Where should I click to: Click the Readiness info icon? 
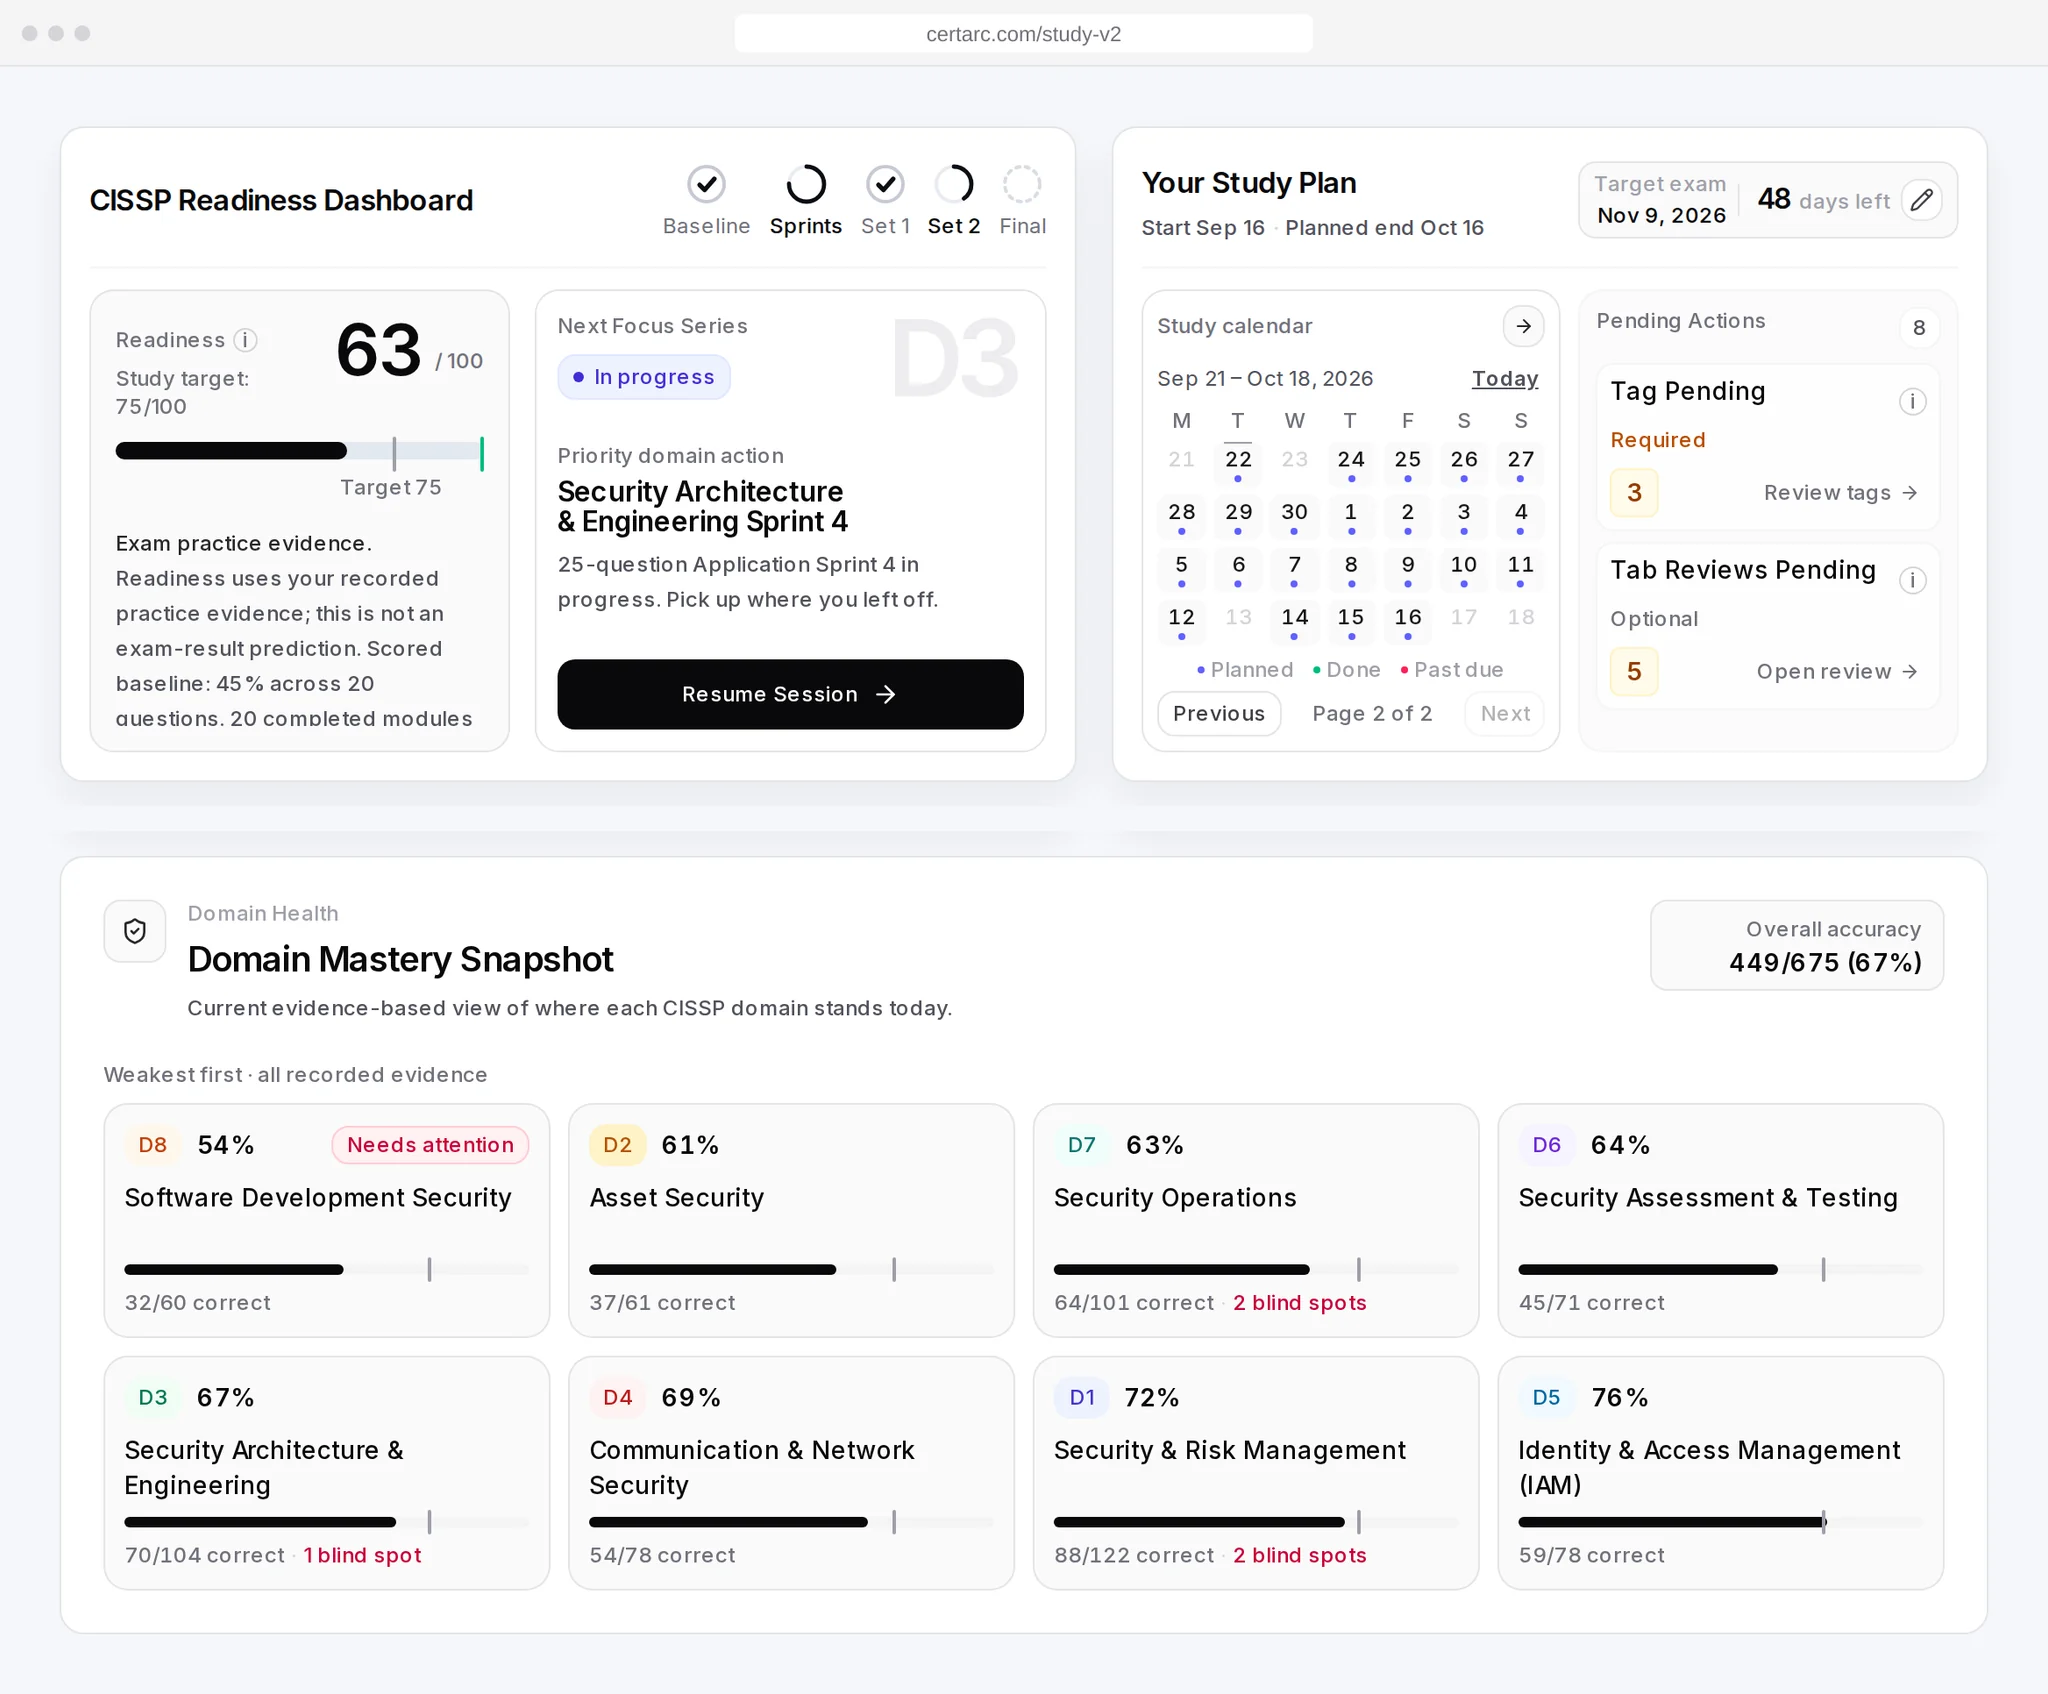(x=245, y=340)
